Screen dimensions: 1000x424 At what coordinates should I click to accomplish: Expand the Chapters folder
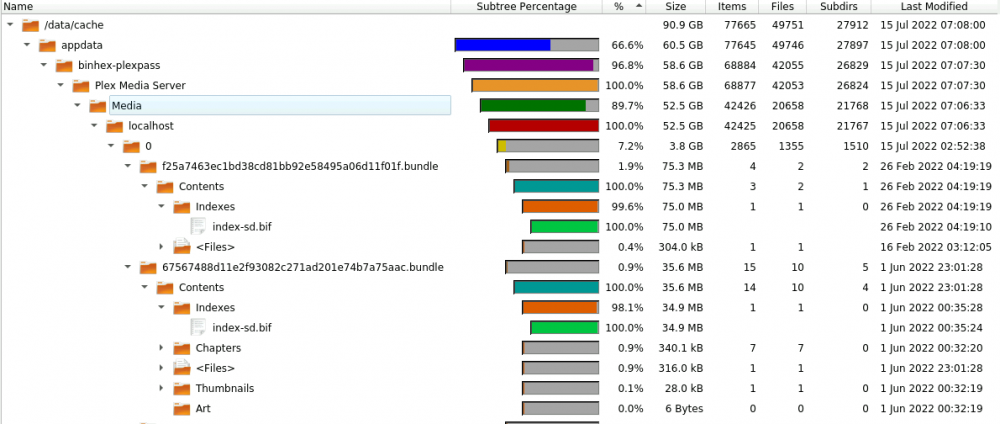tap(161, 348)
